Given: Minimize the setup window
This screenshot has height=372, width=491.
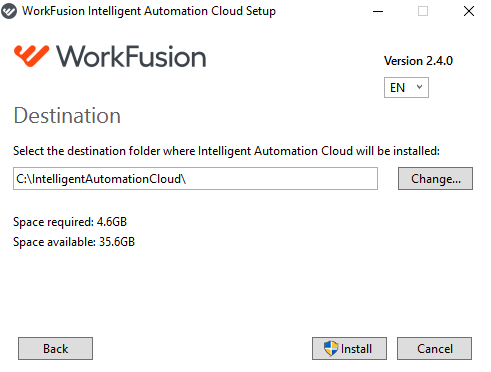Looking at the screenshot, I should point(378,11).
